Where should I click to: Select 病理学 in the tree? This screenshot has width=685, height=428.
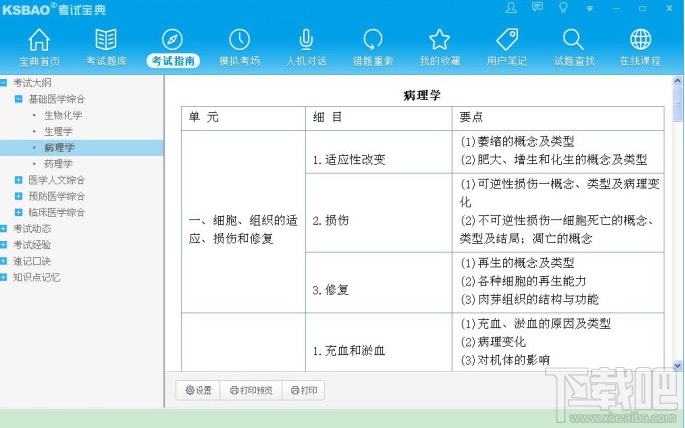point(59,148)
